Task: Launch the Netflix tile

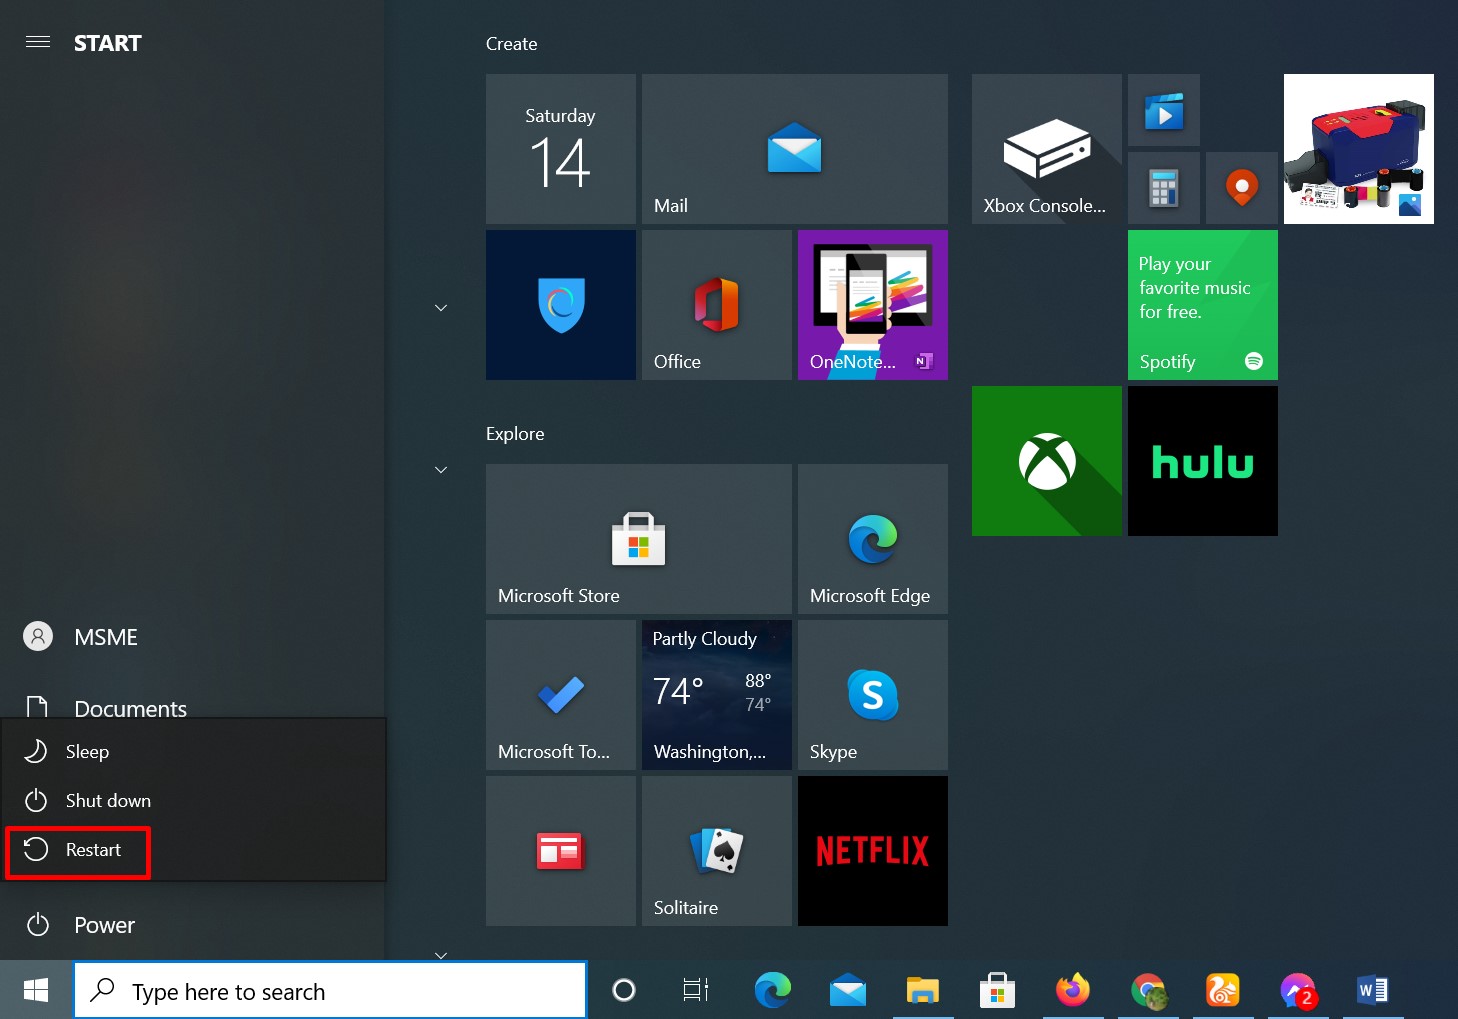Action: [872, 850]
